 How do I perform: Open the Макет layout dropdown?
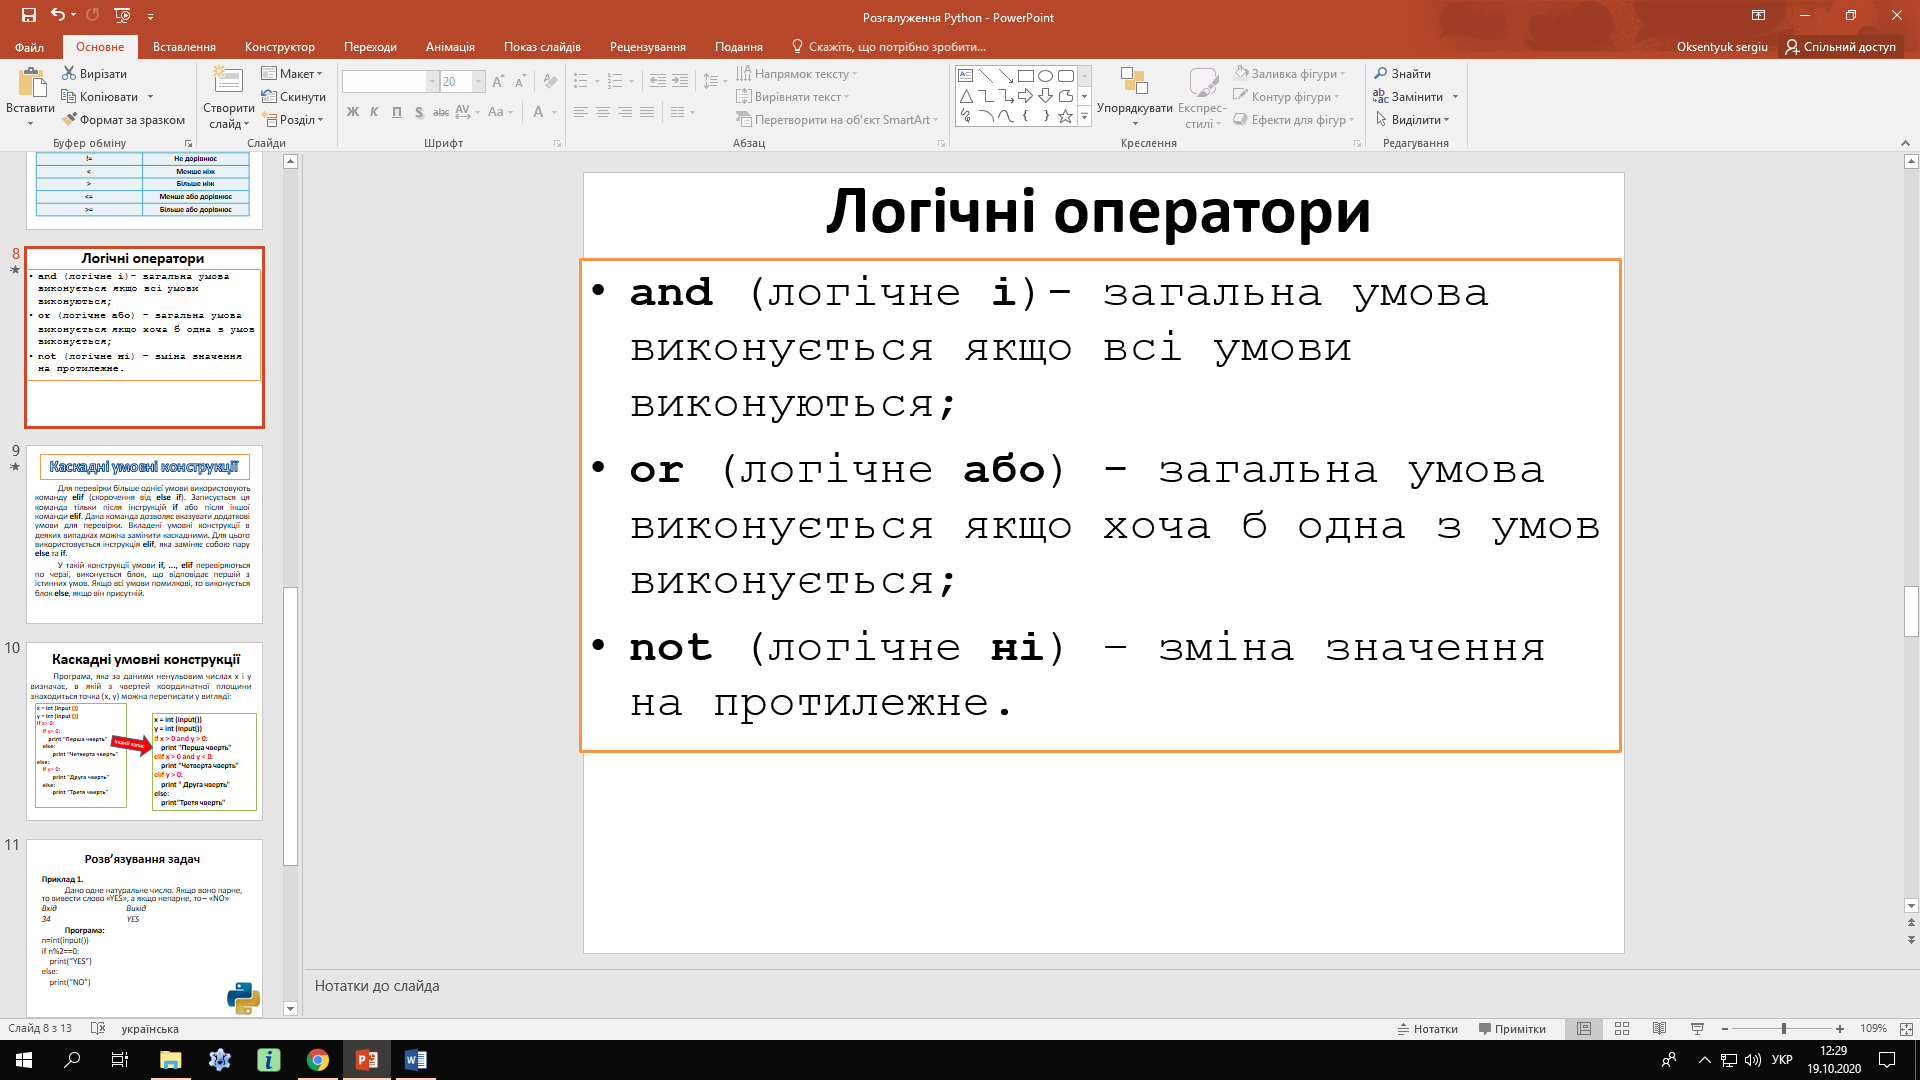click(x=293, y=73)
